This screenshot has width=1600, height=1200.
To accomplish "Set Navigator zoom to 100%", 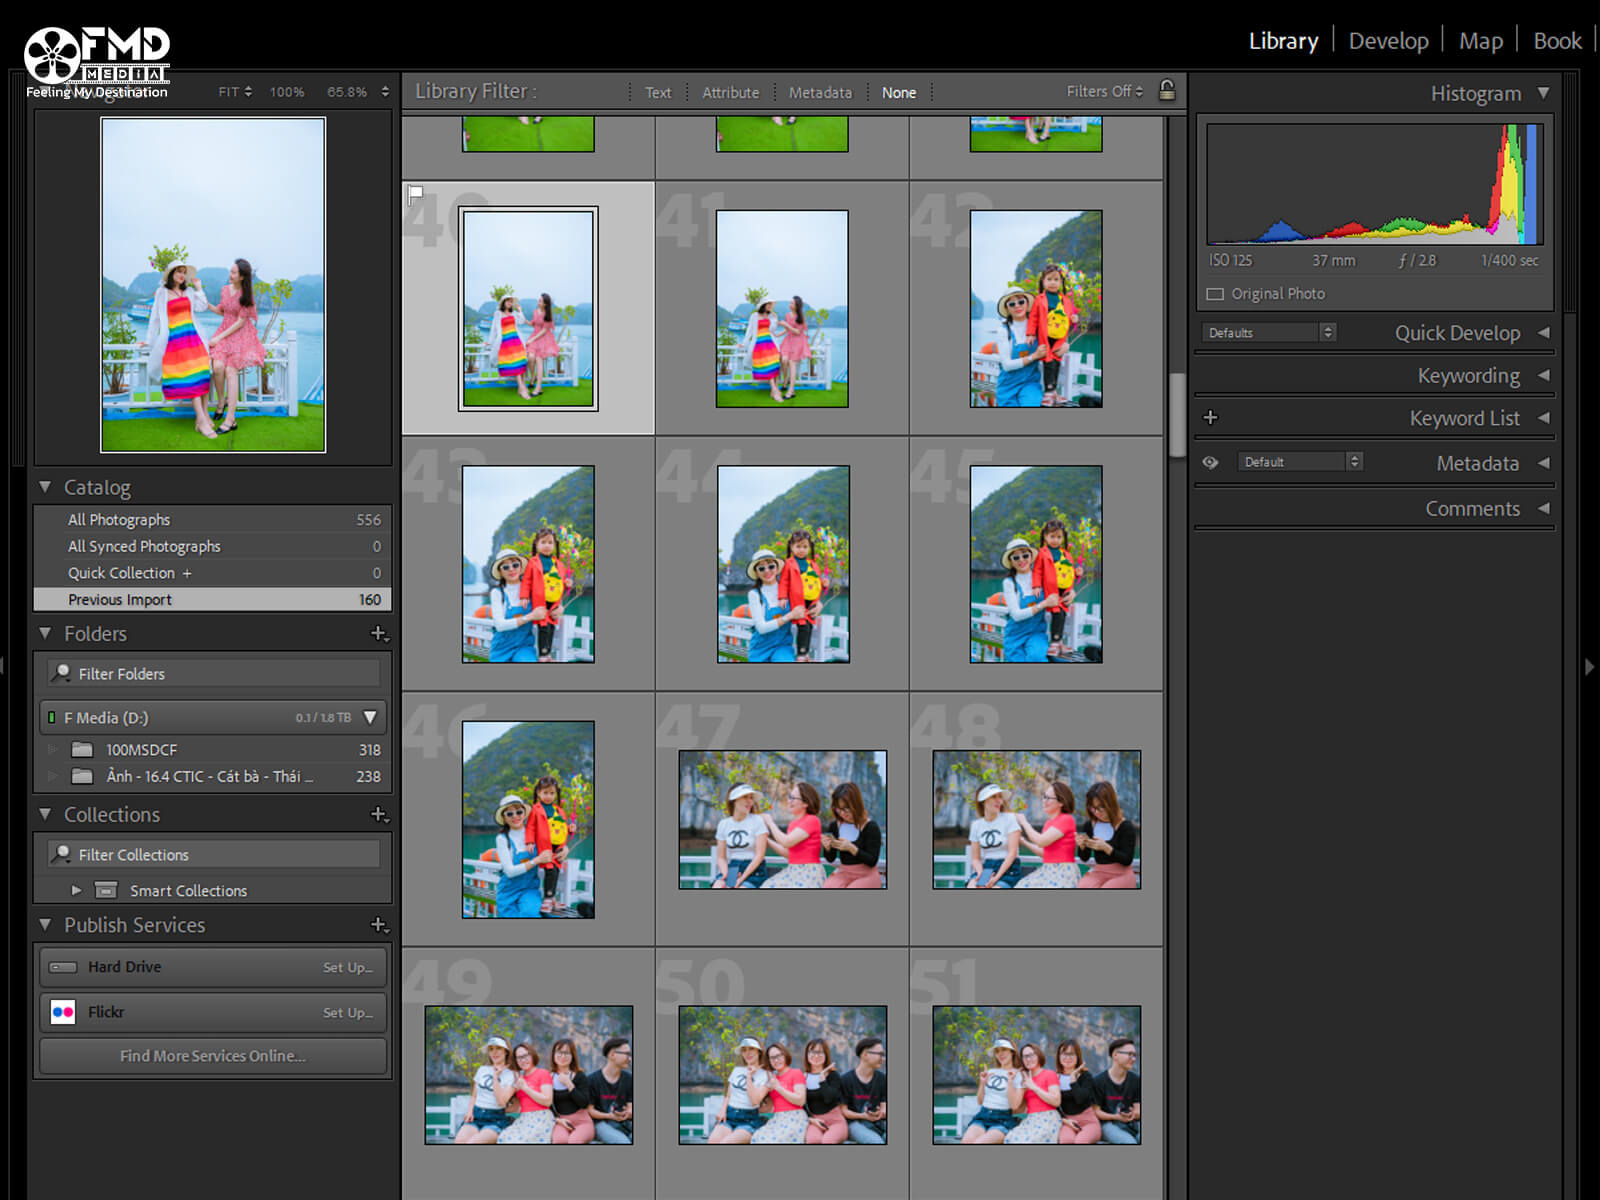I will pos(287,92).
